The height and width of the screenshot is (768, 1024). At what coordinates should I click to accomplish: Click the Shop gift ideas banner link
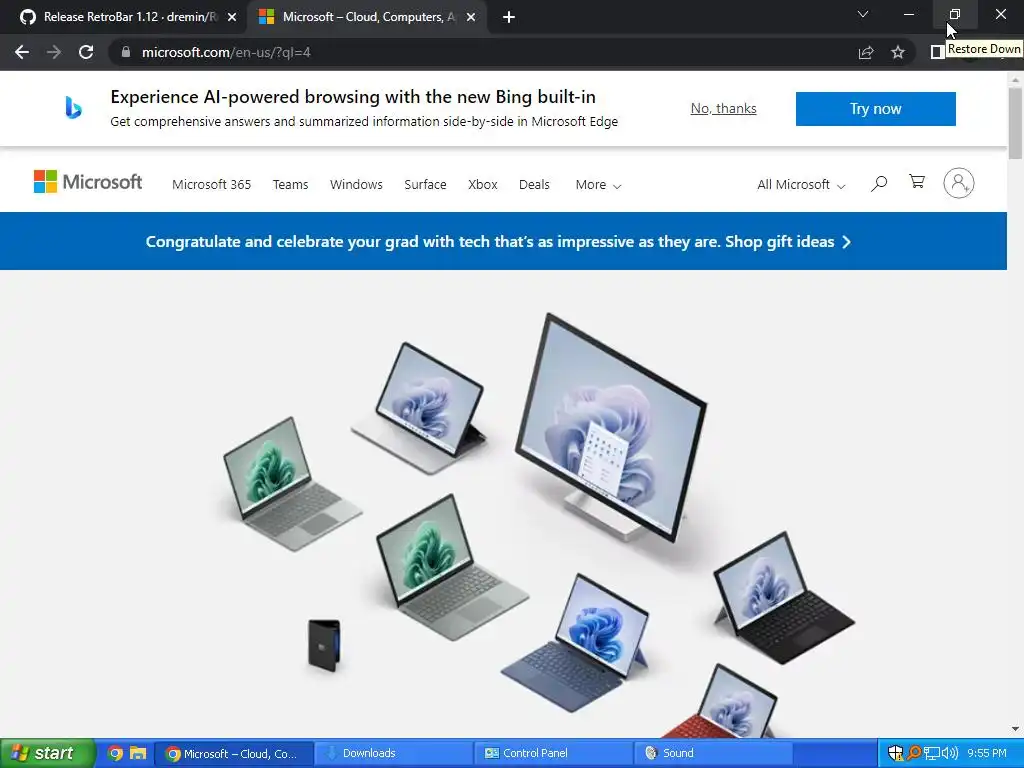788,242
